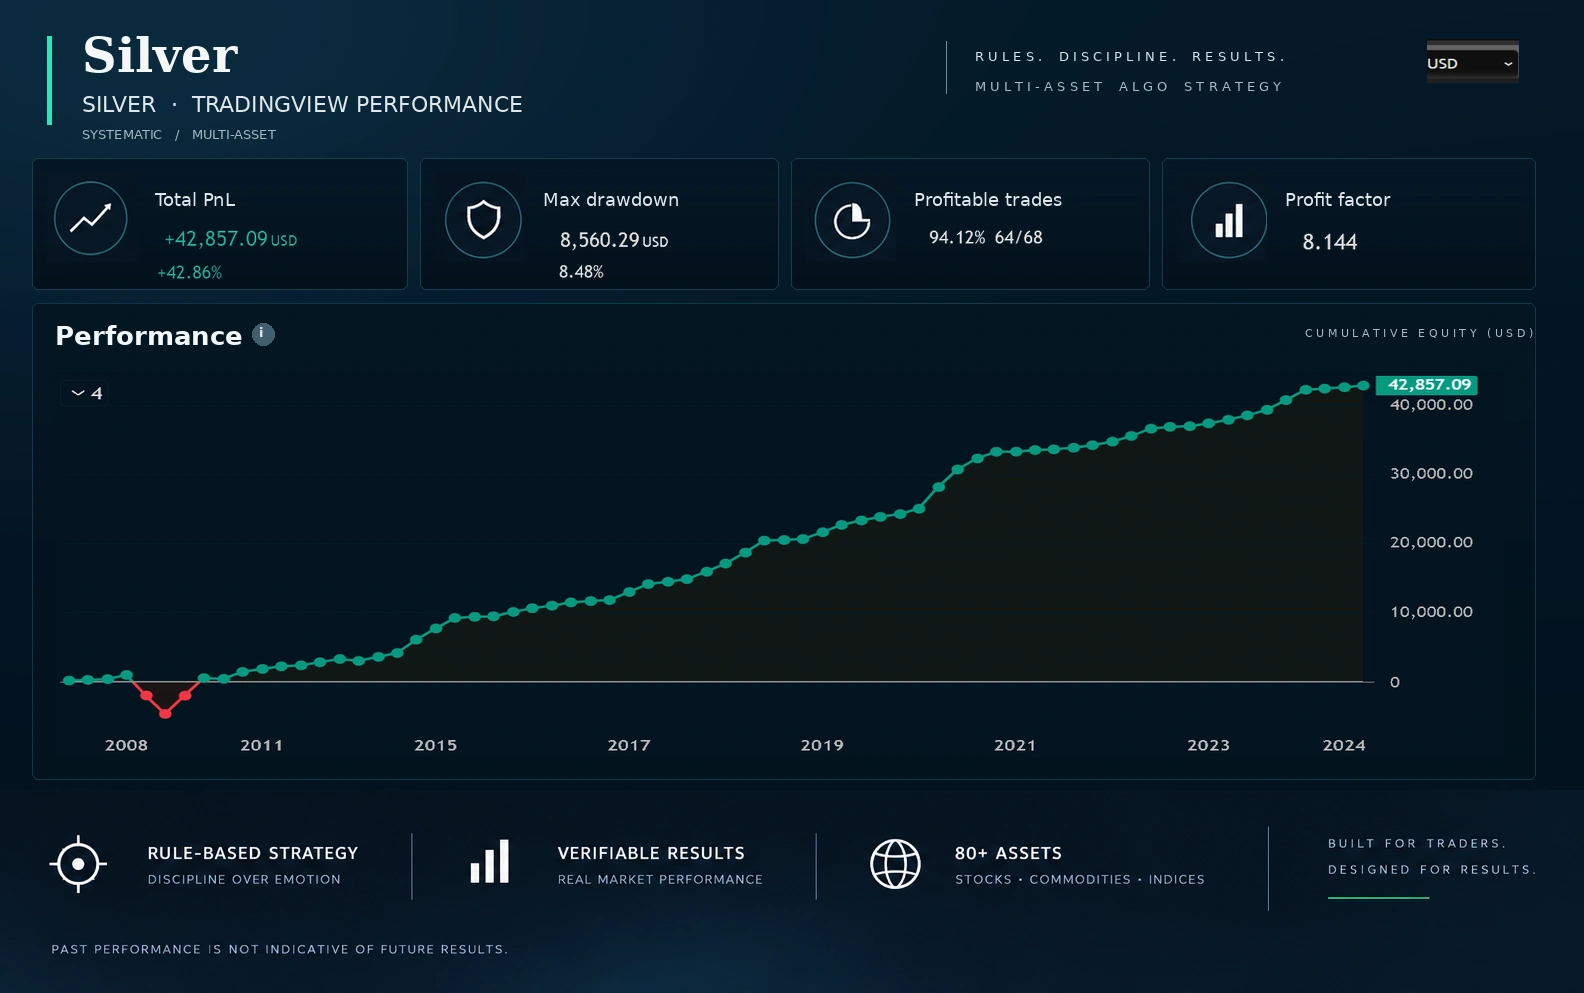Image resolution: width=1584 pixels, height=993 pixels.
Task: Open the USD currency dropdown
Action: (1472, 63)
